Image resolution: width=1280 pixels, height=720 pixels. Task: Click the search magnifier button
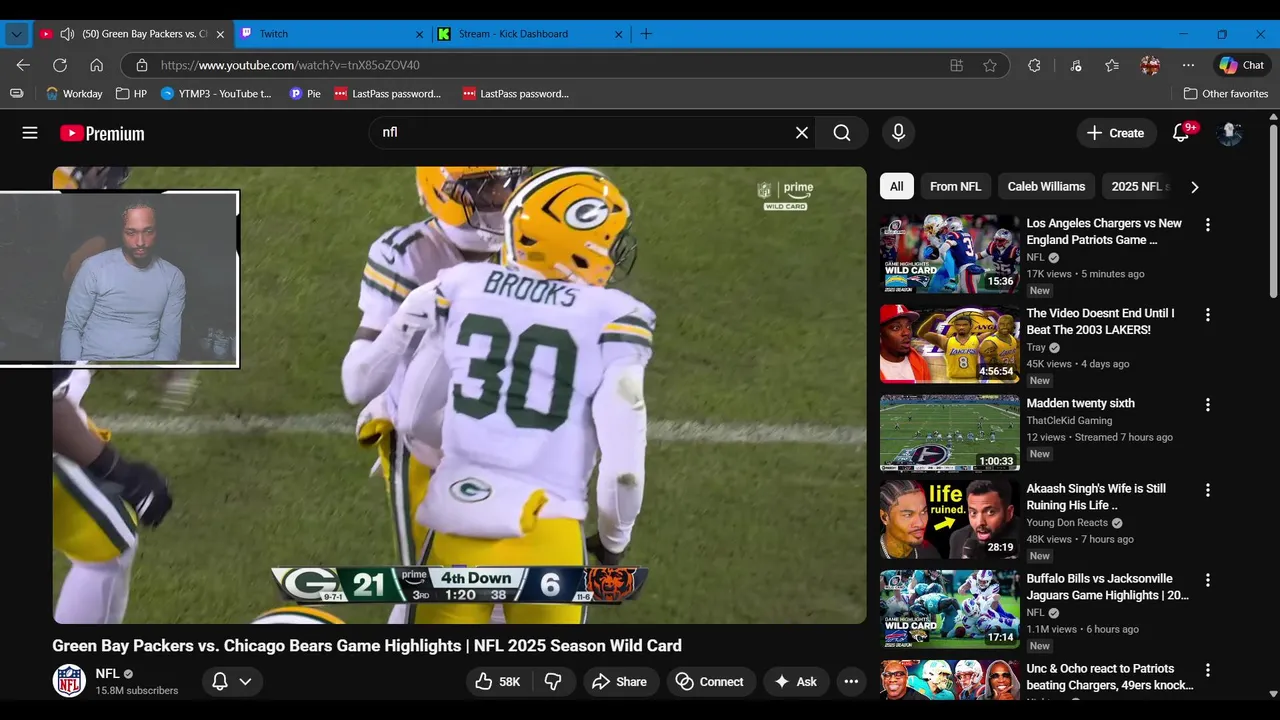[842, 133]
